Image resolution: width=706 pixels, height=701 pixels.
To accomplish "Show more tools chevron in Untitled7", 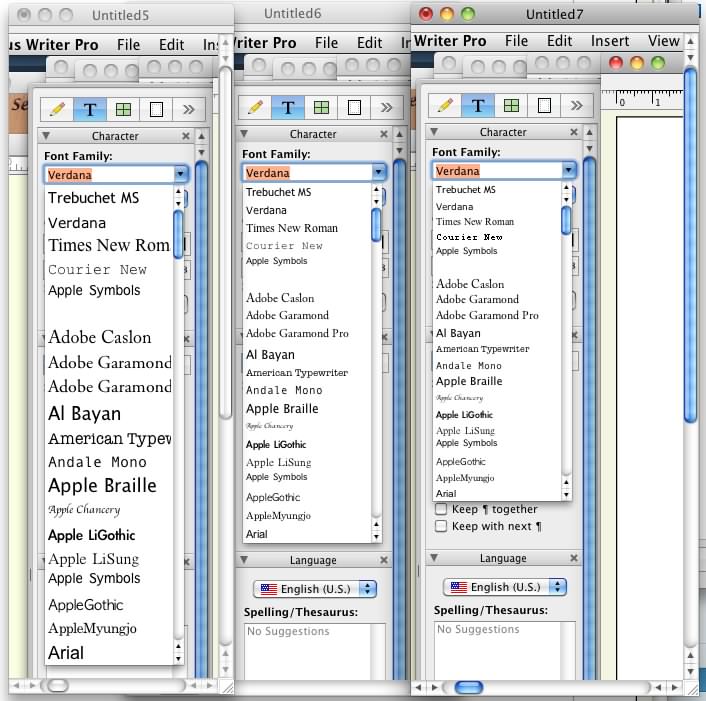I will point(576,106).
